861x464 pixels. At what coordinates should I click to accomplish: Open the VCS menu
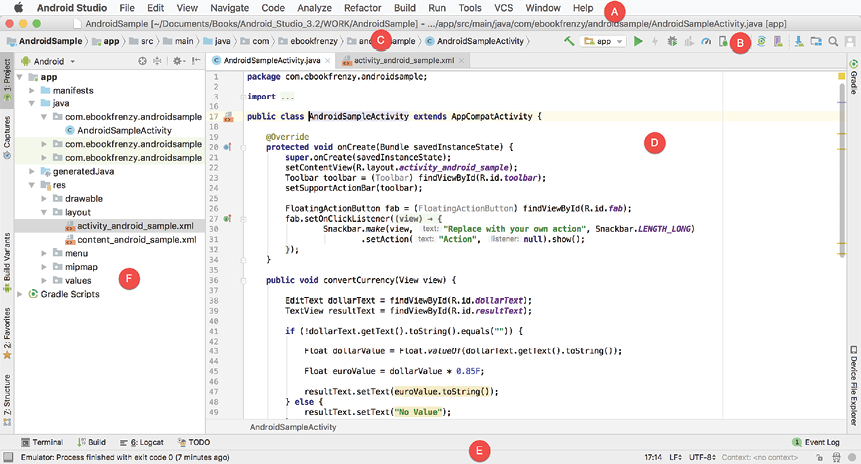tap(504, 8)
